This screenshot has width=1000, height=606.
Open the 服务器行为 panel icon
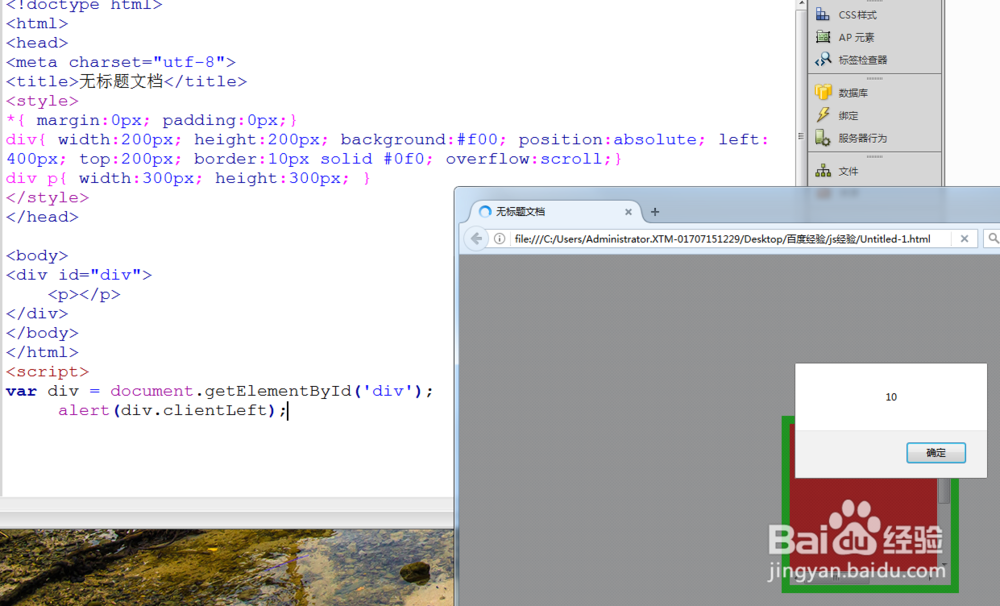(823, 138)
